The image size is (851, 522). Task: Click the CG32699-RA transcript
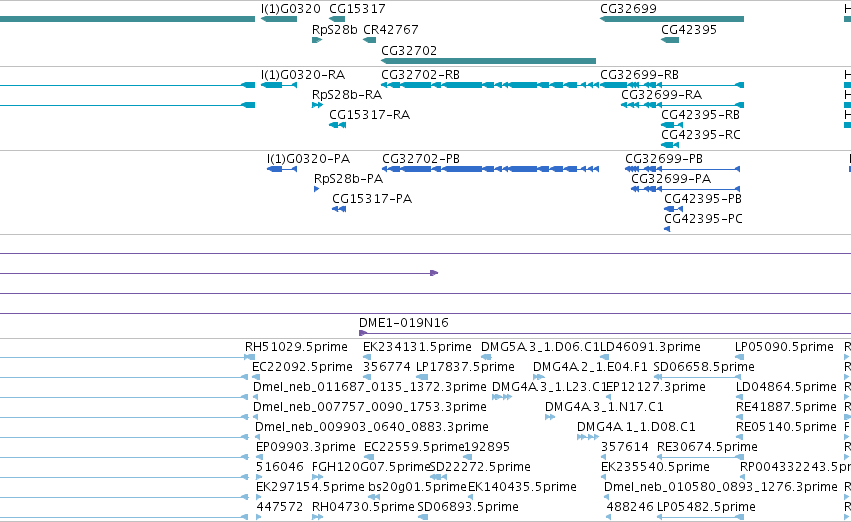[x=682, y=105]
